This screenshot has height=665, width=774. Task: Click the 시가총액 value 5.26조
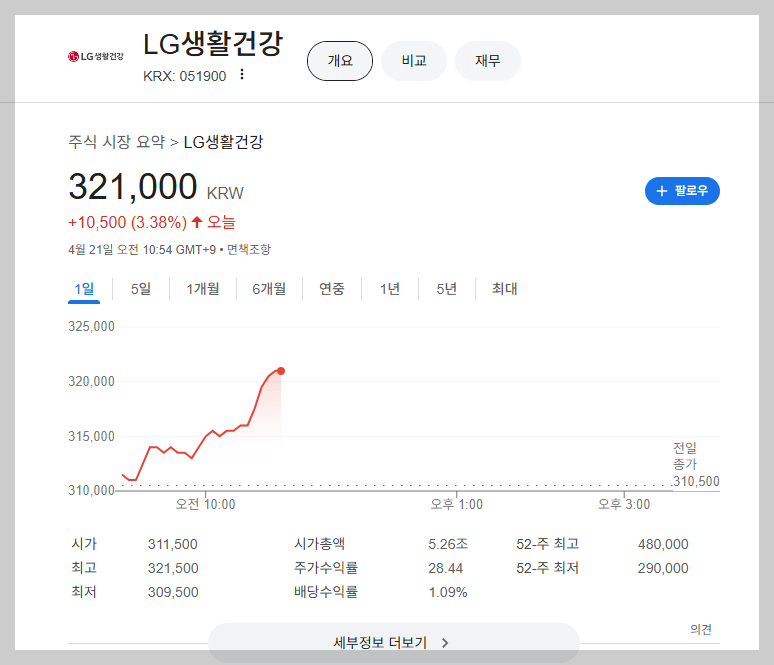(448, 544)
